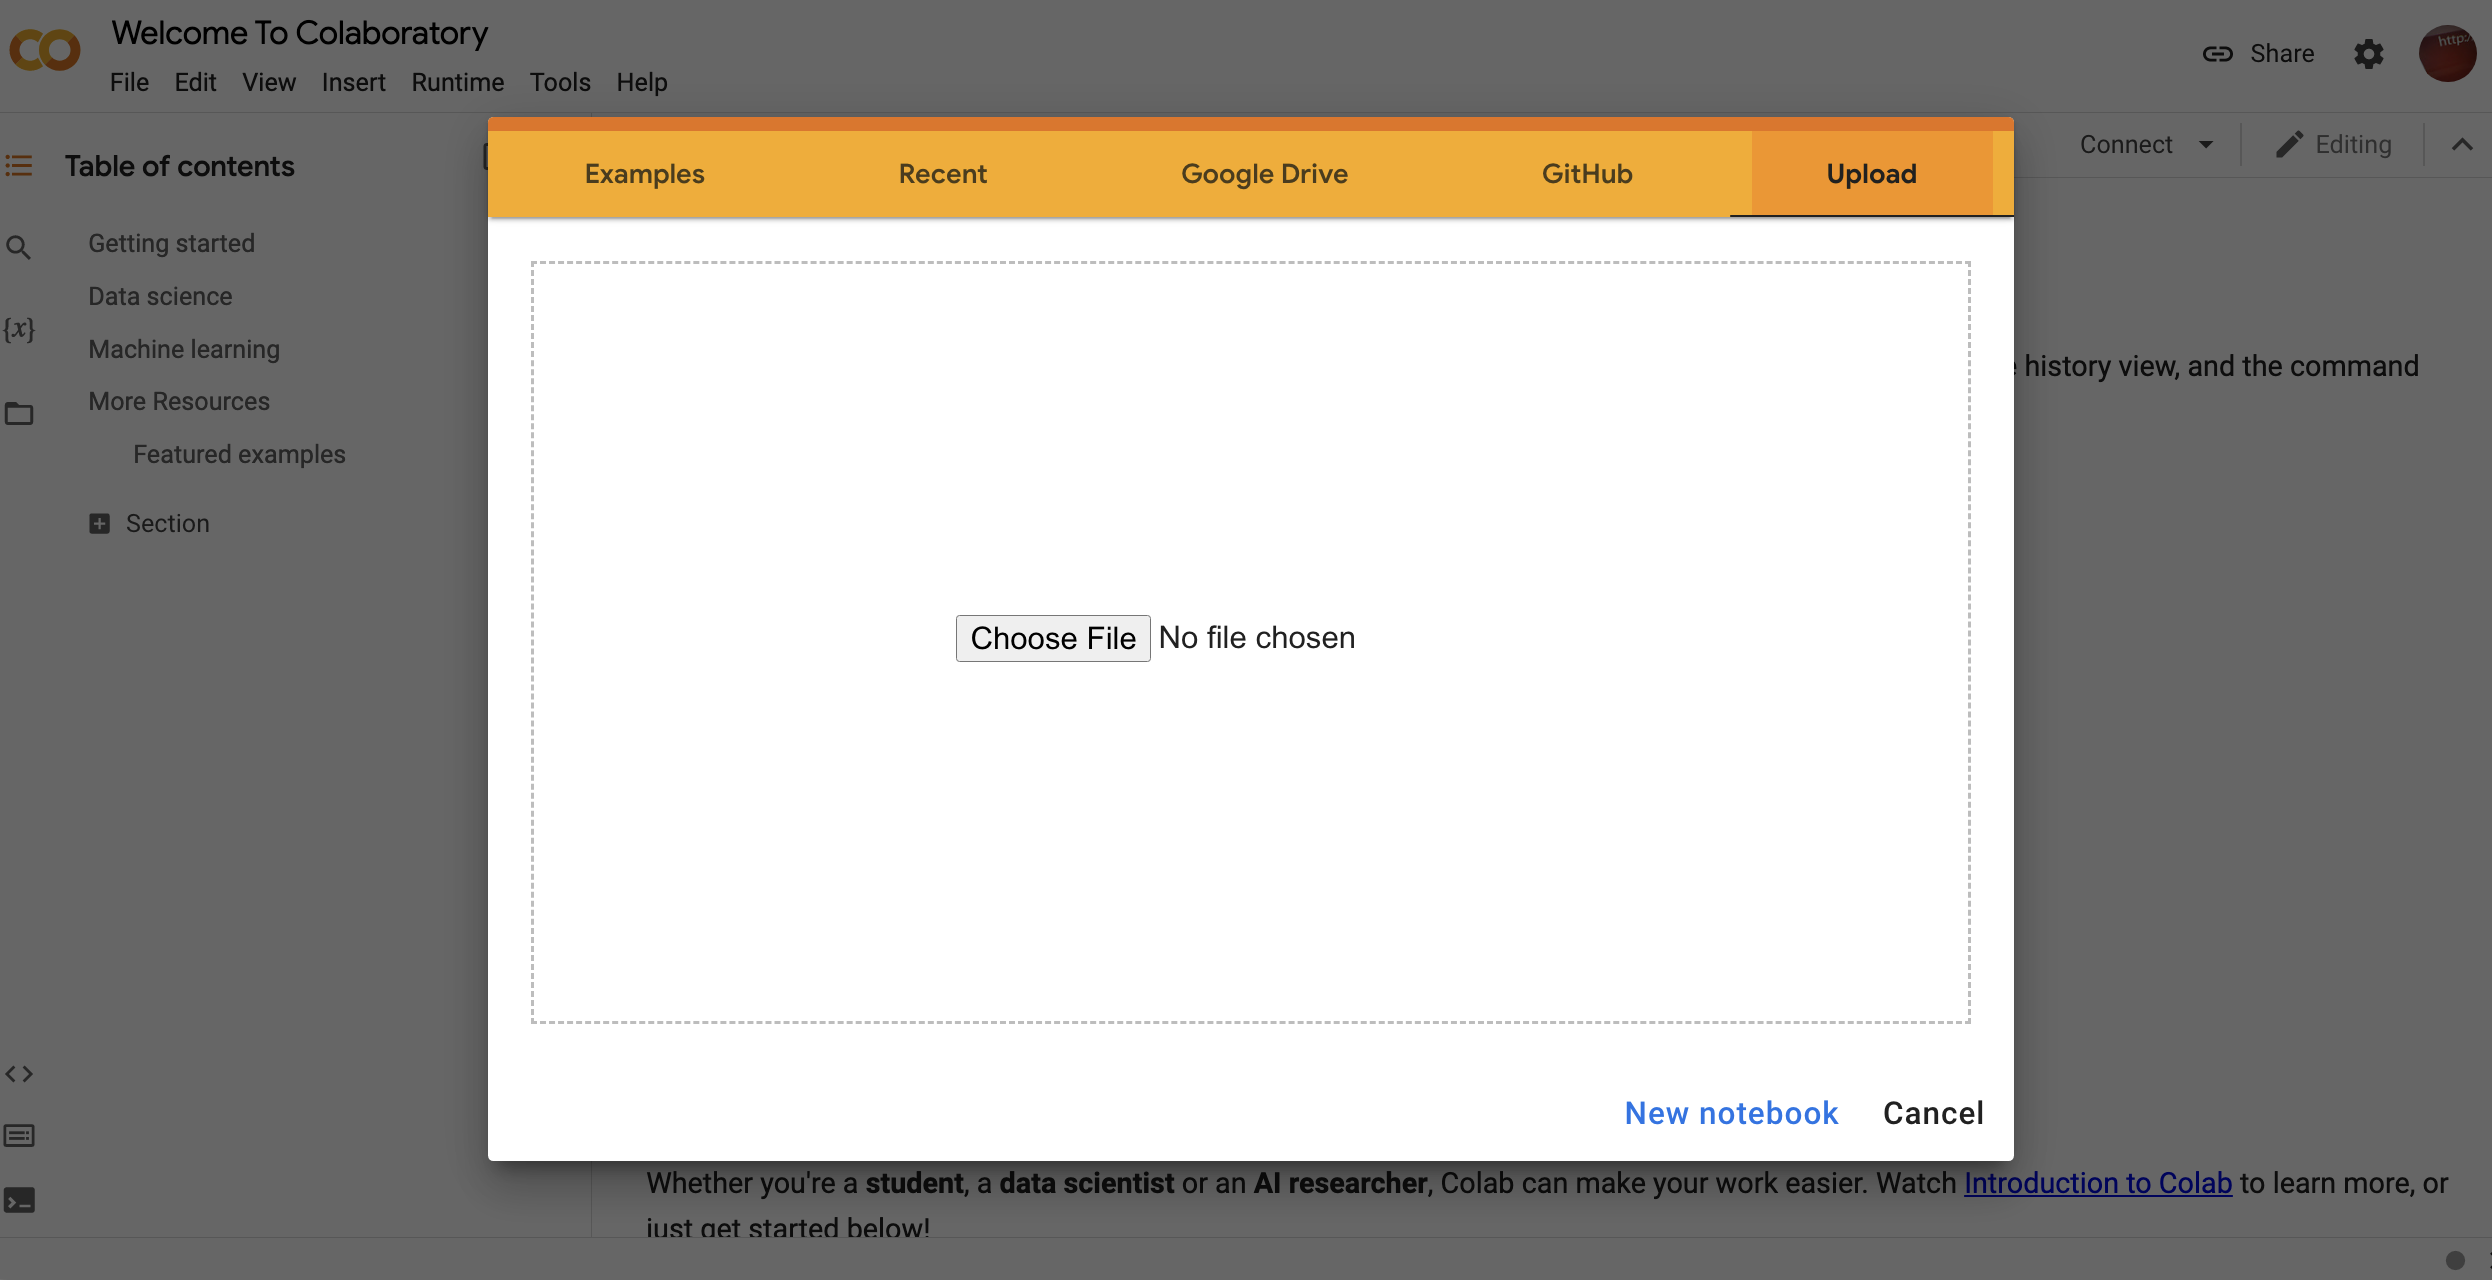Click the Table of contents list icon
Image resolution: width=2492 pixels, height=1280 pixels.
click(19, 166)
